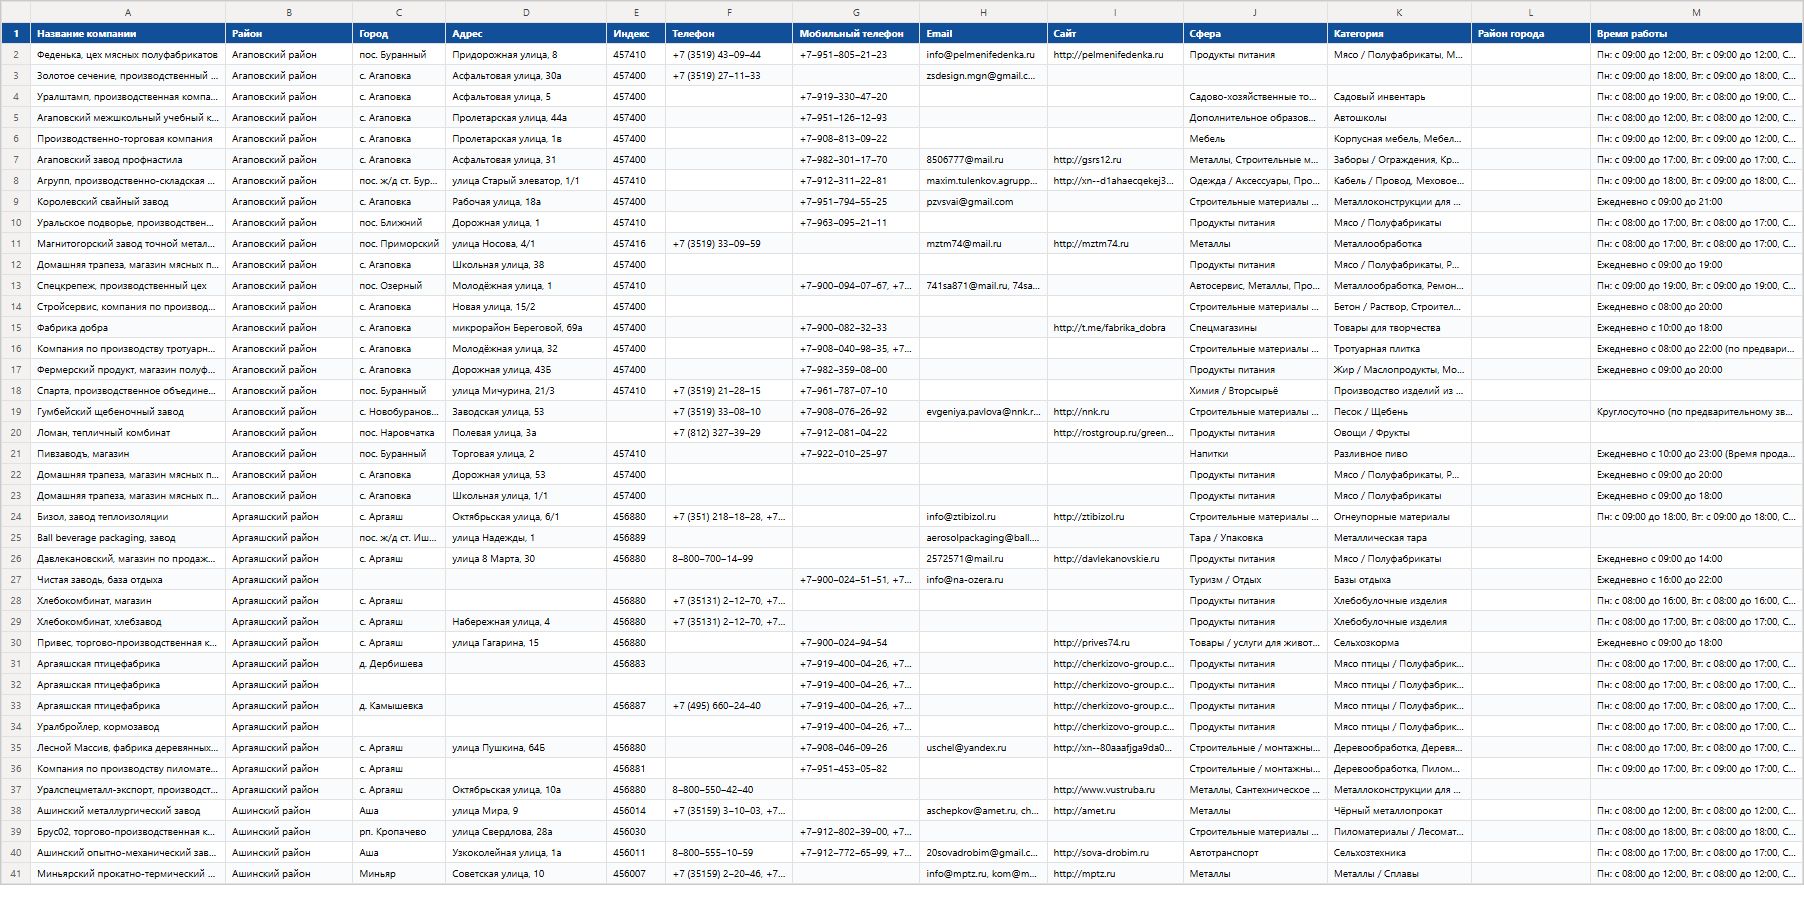Select the category cell 'Тротуарная плитка'
Screen dimensions: 1804x902
pyautogui.click(x=1399, y=349)
